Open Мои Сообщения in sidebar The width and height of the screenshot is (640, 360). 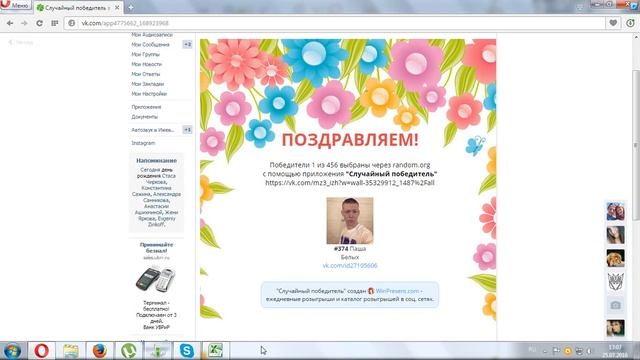coord(150,44)
